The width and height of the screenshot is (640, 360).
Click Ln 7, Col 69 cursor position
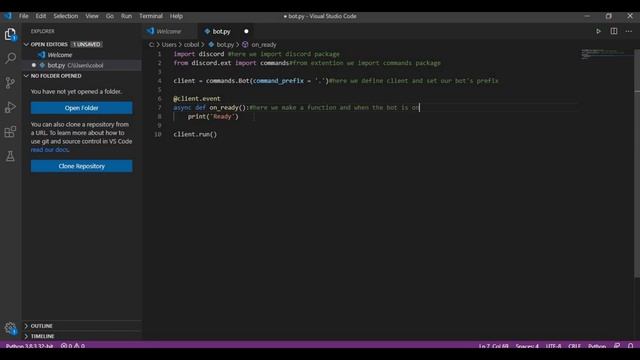pyautogui.click(x=493, y=346)
